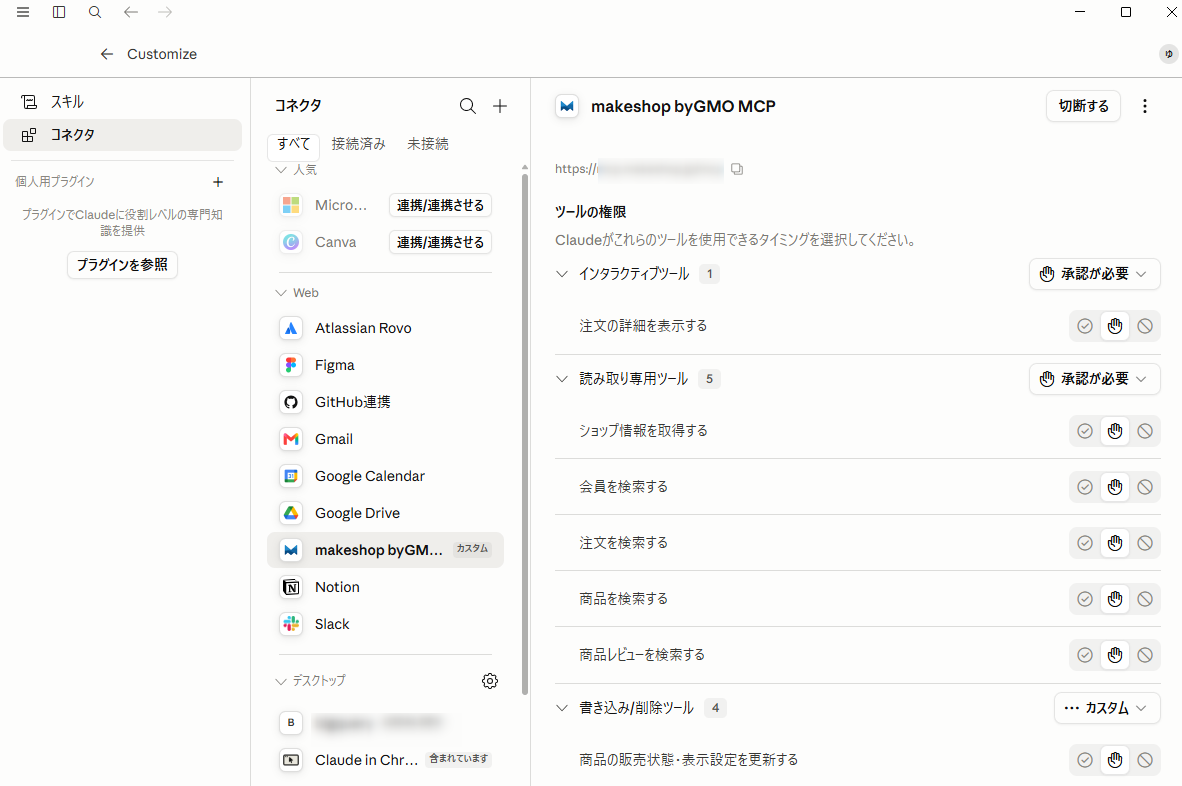Collapse the 読み取り専用ツール section
Screen dimensions: 1182x786
pyautogui.click(x=562, y=378)
